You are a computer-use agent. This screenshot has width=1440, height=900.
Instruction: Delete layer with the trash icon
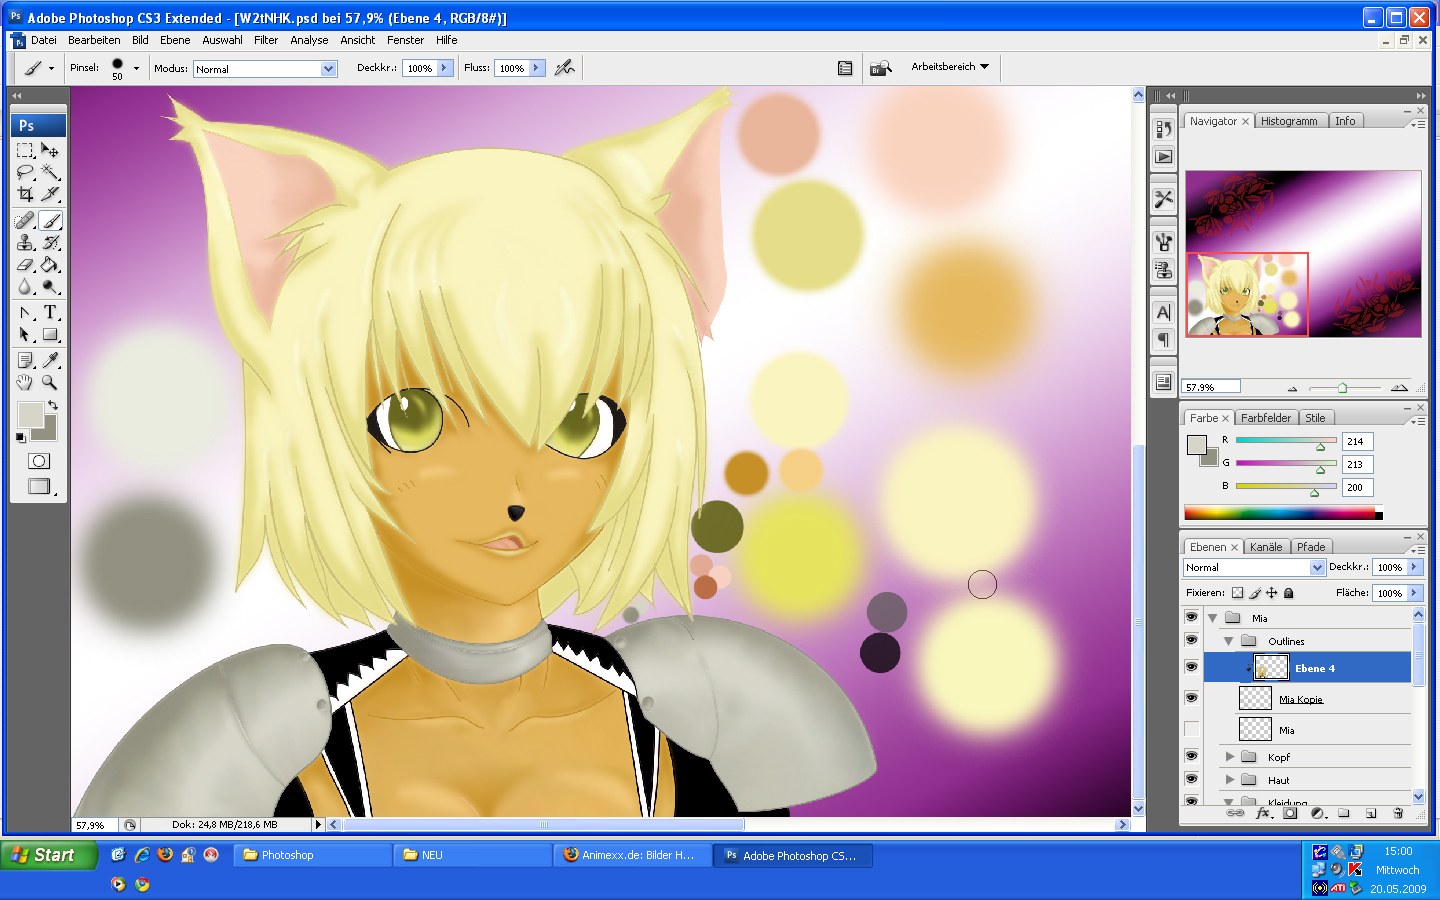point(1398,813)
